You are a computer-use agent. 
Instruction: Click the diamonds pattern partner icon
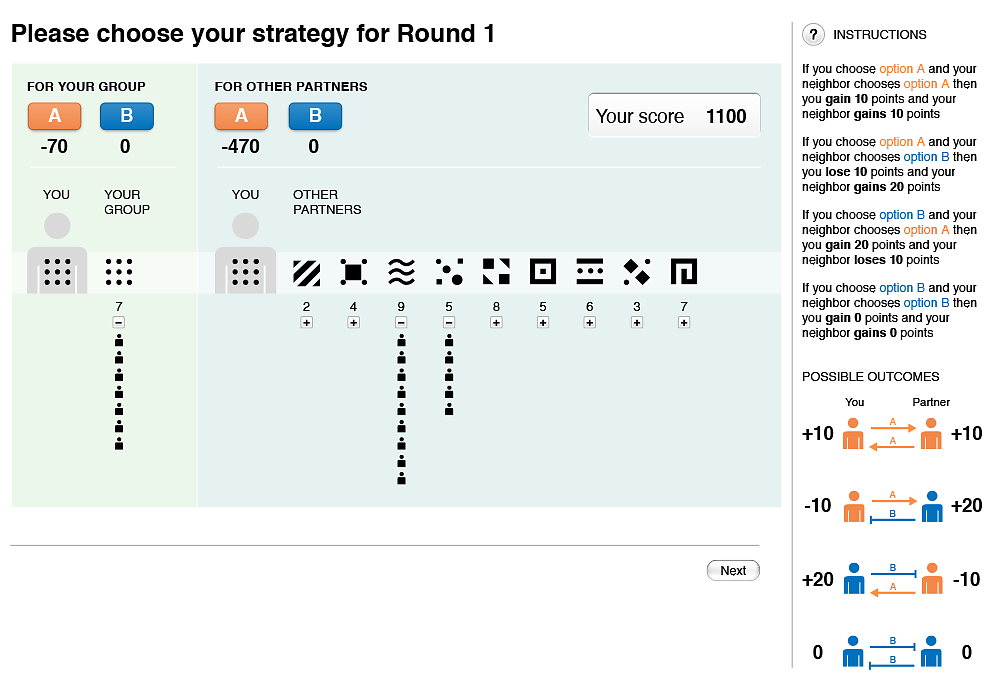(636, 272)
